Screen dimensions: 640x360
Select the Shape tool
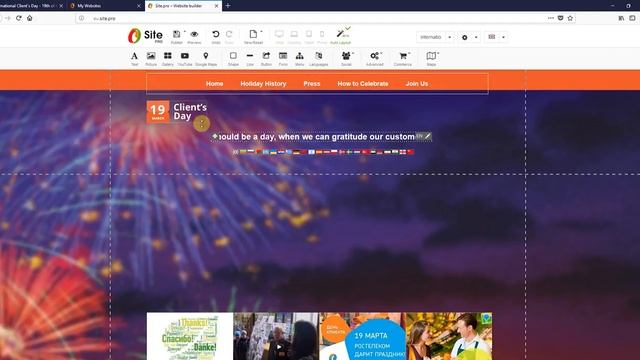pos(233,56)
